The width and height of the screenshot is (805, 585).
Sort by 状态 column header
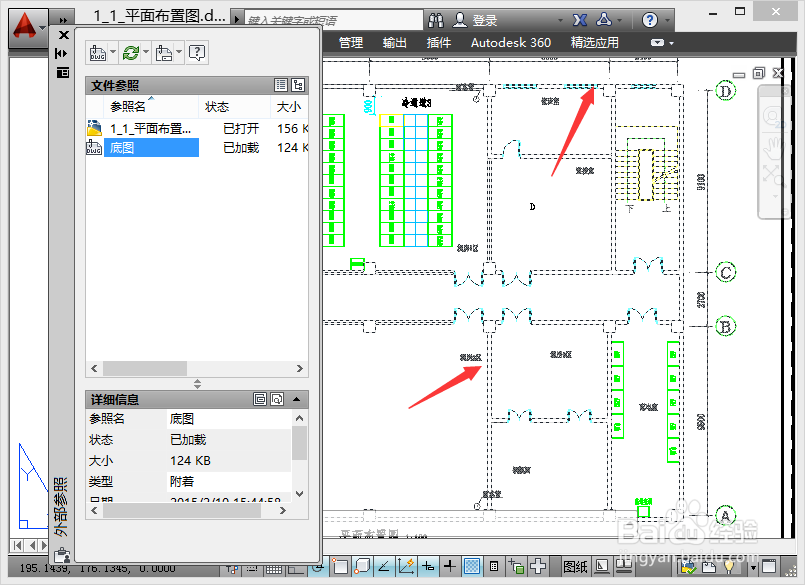pos(234,106)
